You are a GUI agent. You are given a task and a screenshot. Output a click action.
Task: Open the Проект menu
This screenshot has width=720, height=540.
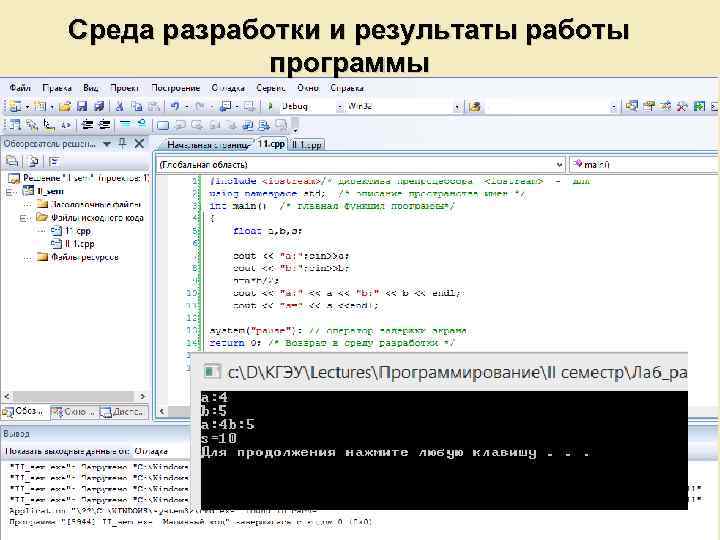click(x=124, y=88)
